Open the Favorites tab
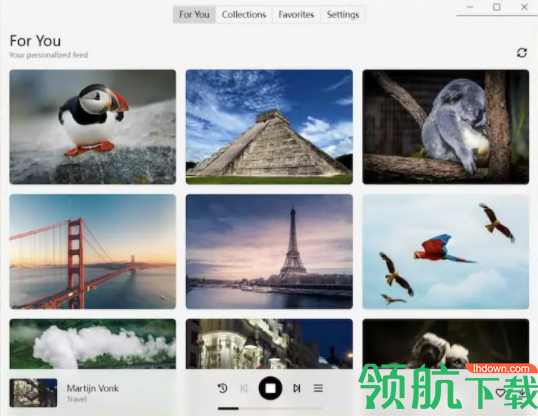The image size is (538, 416). pyautogui.click(x=296, y=14)
